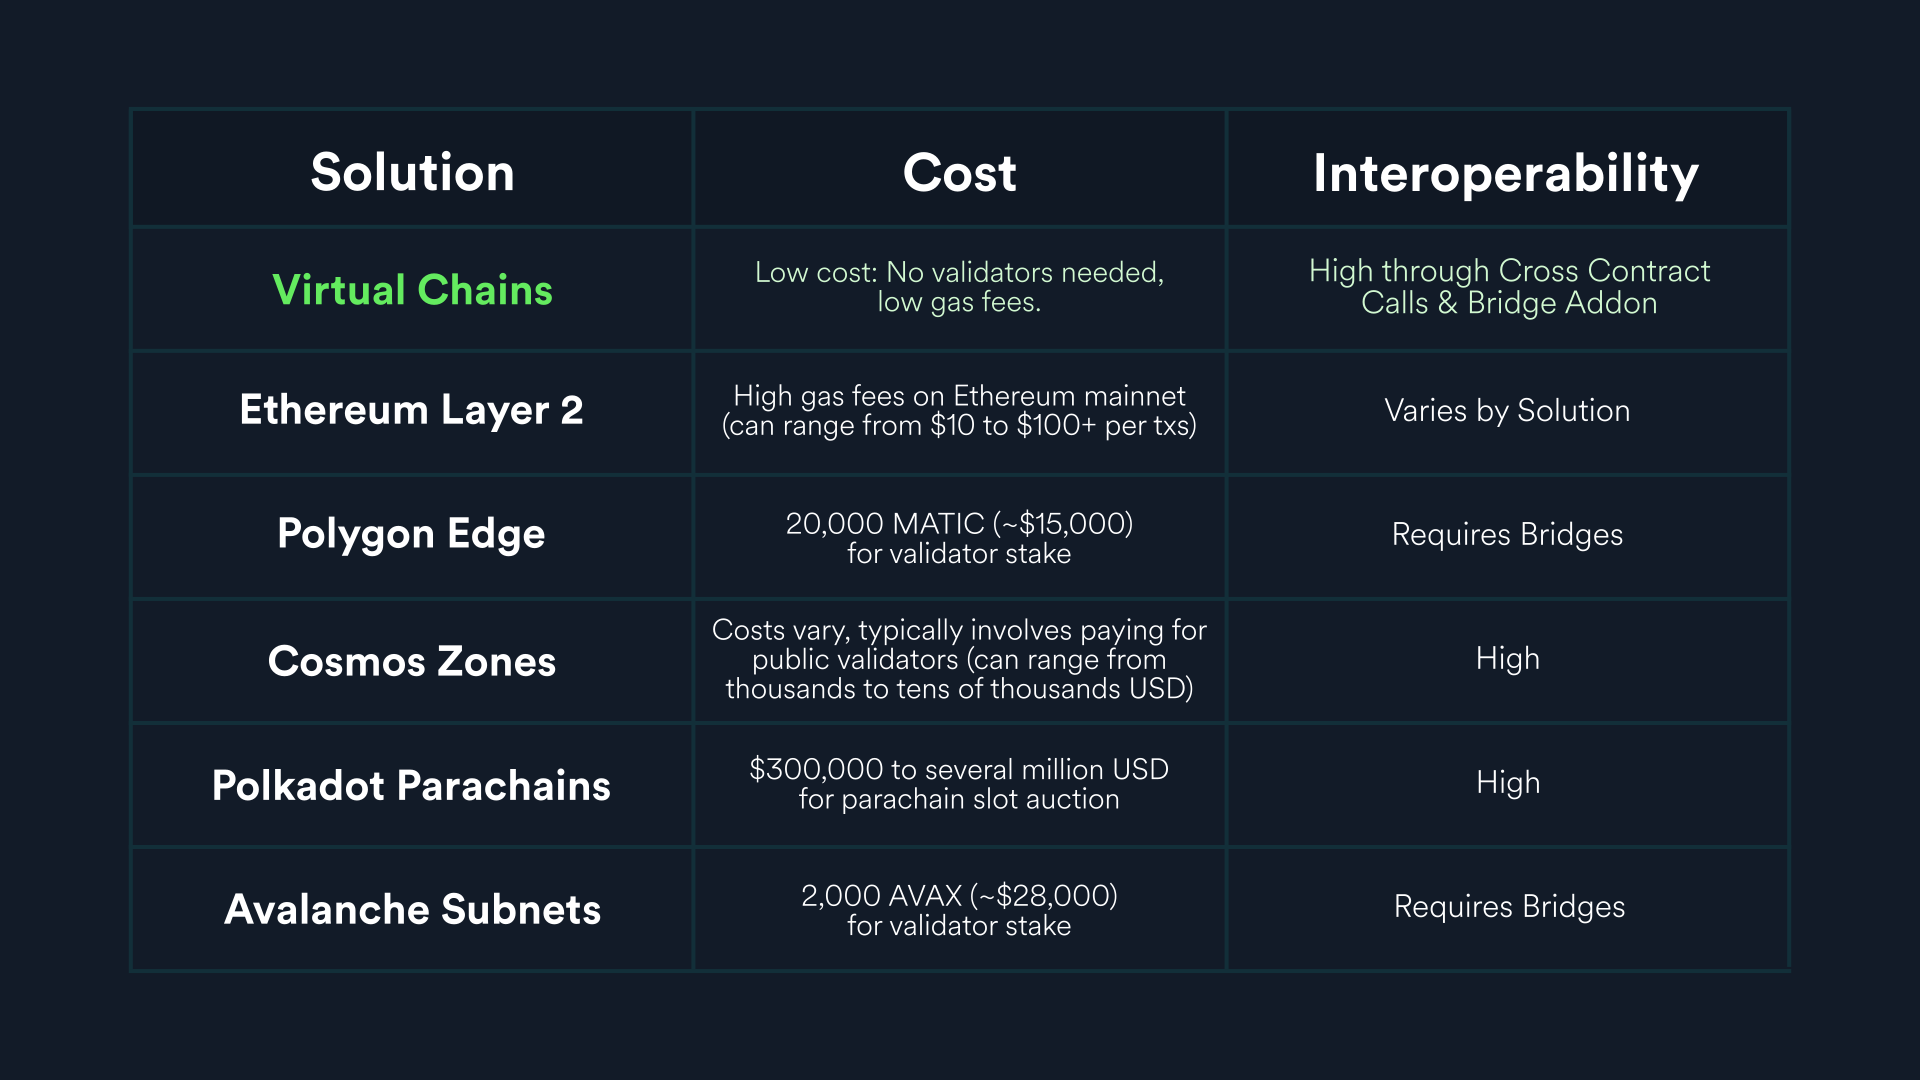The height and width of the screenshot is (1080, 1920).
Task: Click 'High through Cross Contract Calls' cell
Action: click(1509, 287)
